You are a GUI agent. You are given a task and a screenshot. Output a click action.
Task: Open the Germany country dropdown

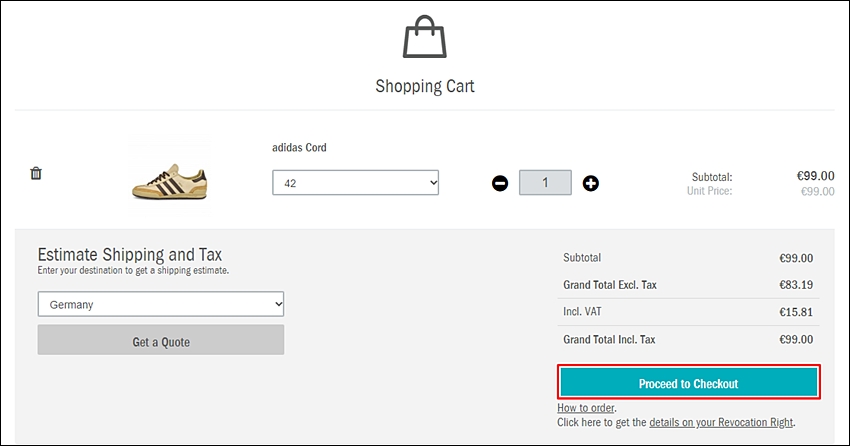click(161, 304)
